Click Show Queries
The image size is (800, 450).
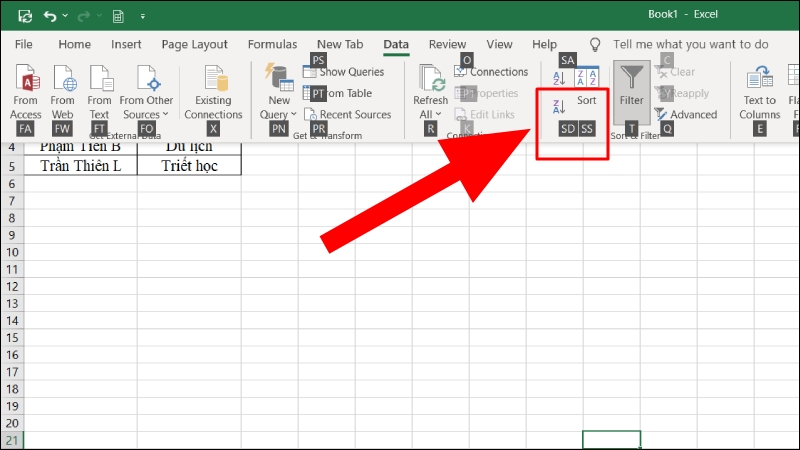[343, 72]
